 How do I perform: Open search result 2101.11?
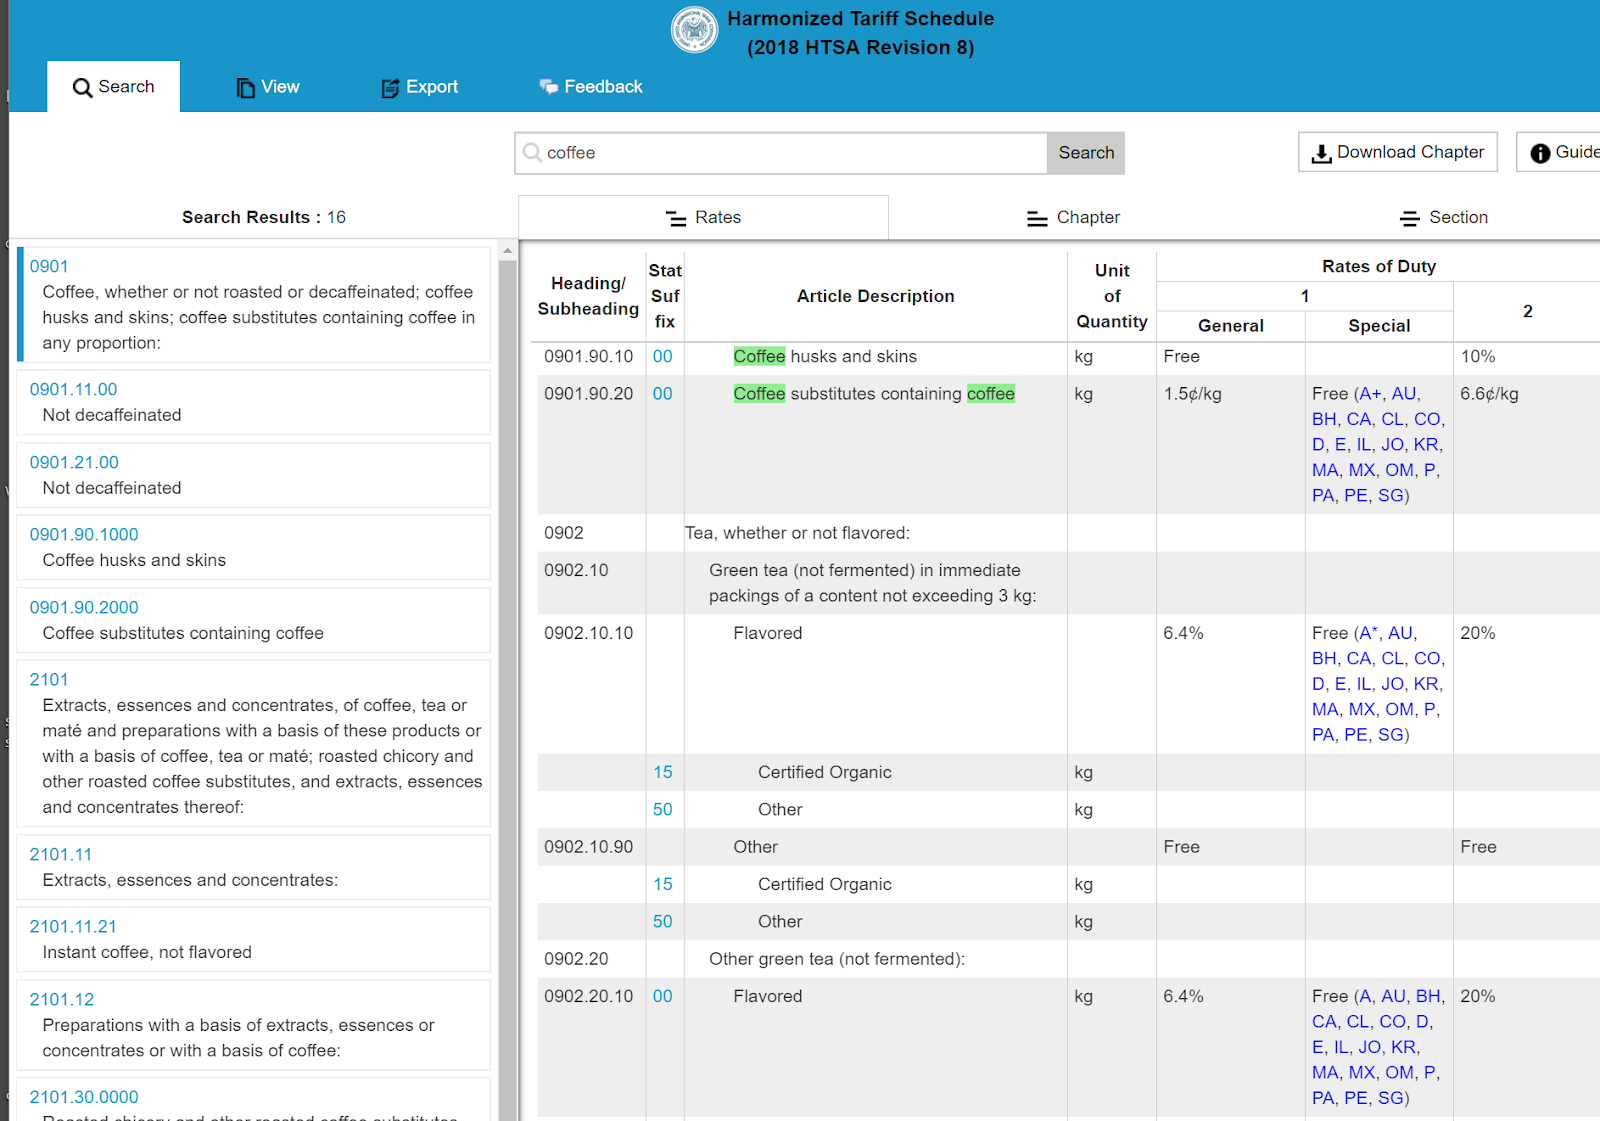tap(60, 854)
